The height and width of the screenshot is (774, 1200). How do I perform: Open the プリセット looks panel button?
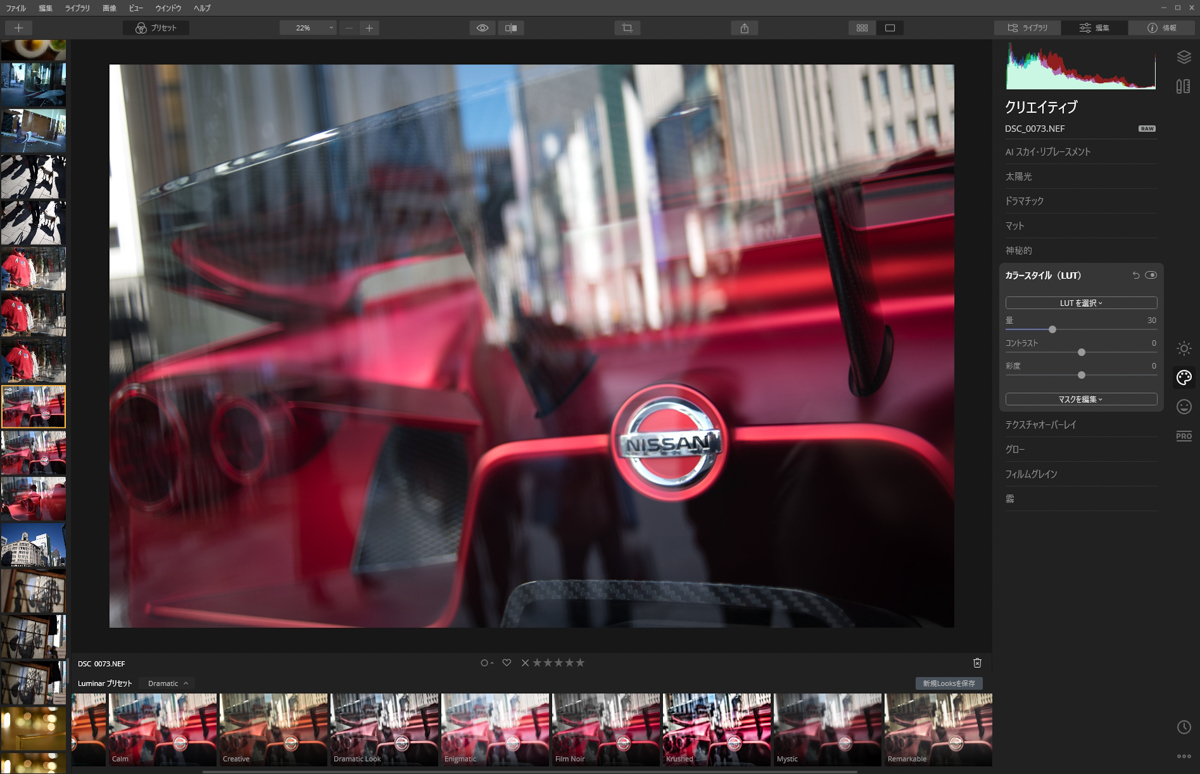pos(156,28)
